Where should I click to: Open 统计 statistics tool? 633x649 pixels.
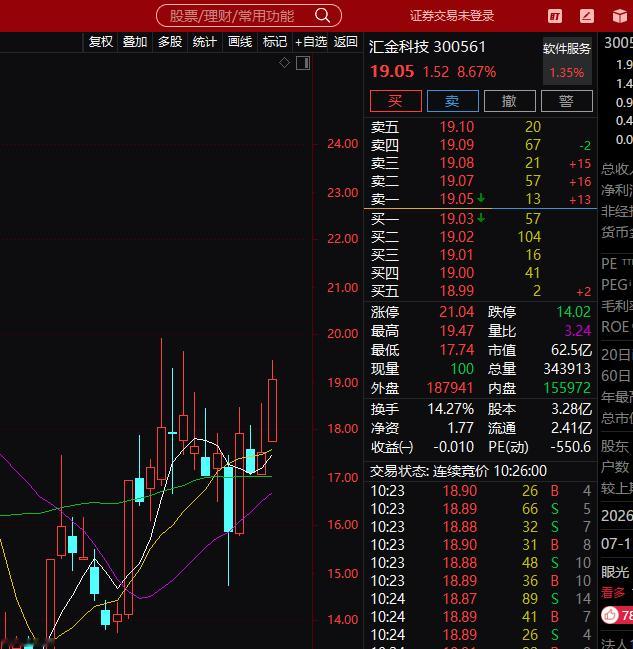[205, 42]
